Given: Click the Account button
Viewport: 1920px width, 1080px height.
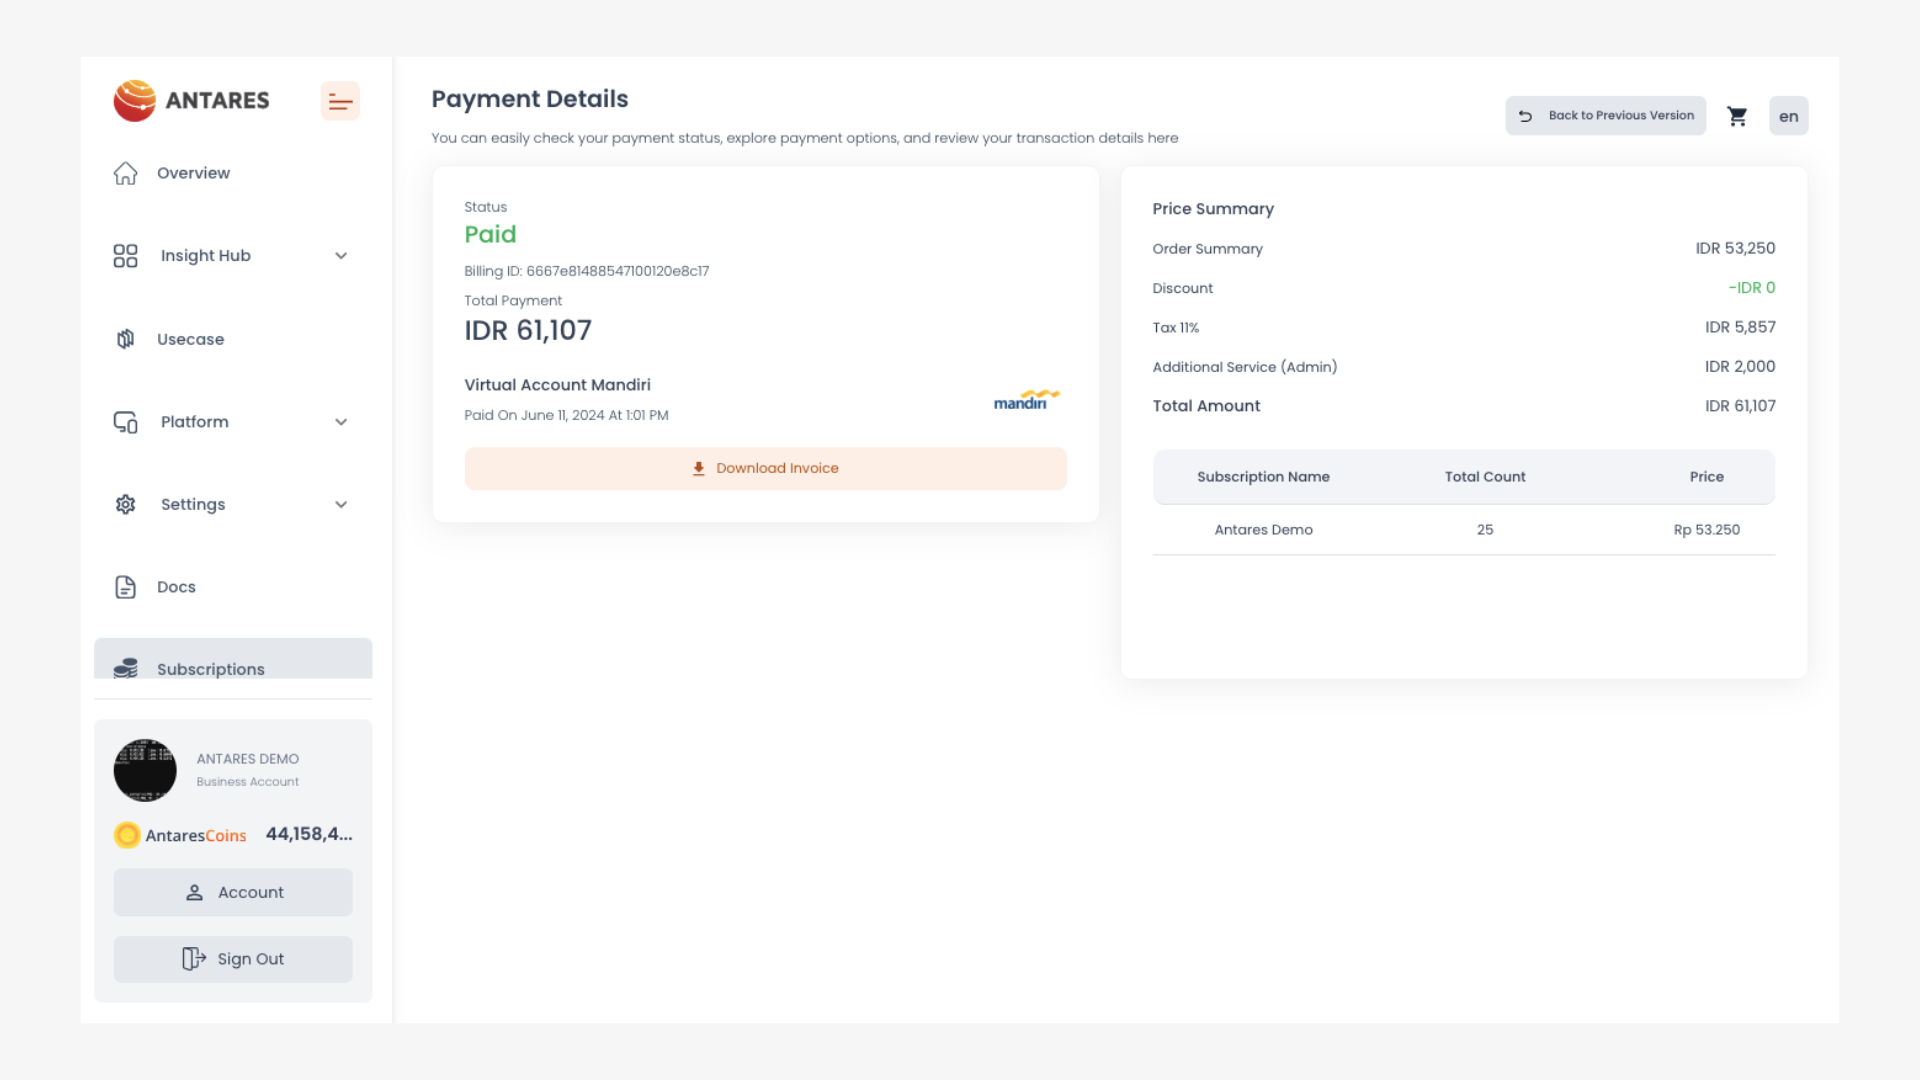Looking at the screenshot, I should 233,892.
